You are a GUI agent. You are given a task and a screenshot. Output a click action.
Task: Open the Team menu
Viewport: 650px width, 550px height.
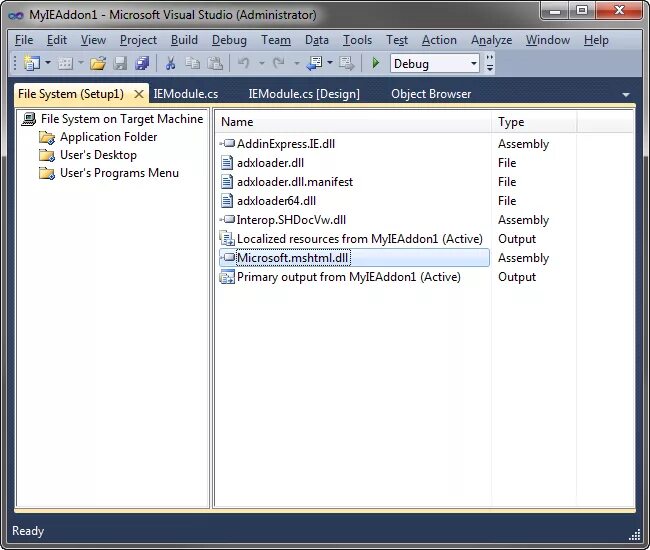point(276,40)
